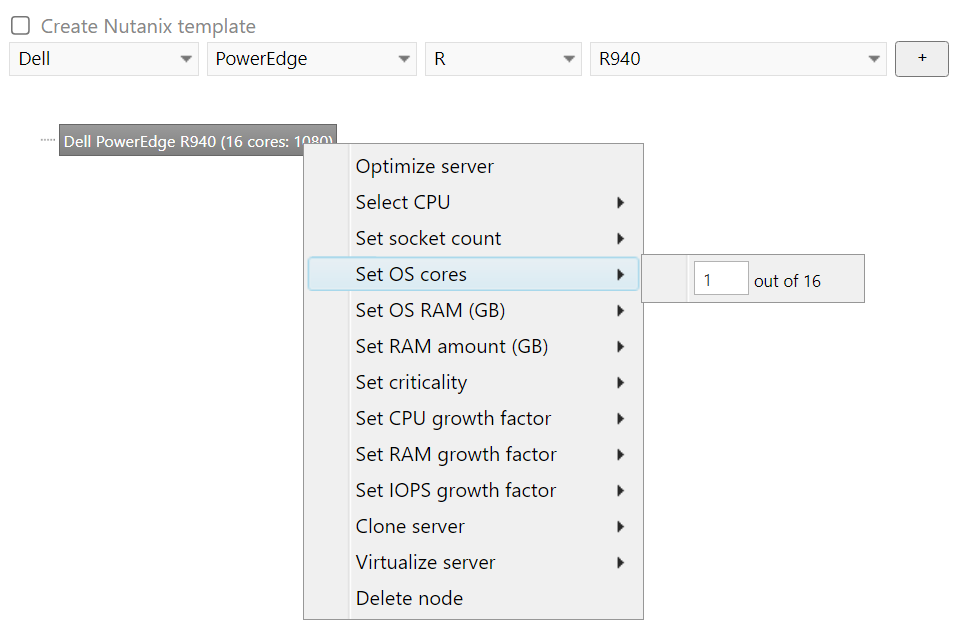
Task: Open the Dell manufacturer dropdown
Action: click(x=103, y=59)
